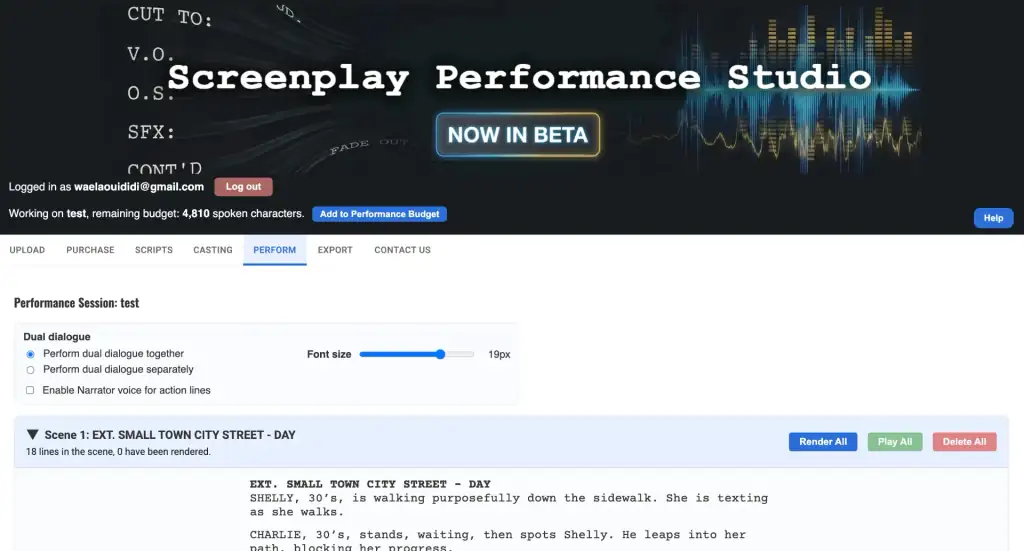The width and height of the screenshot is (1024, 551).
Task: Open Help
Action: coord(993,218)
